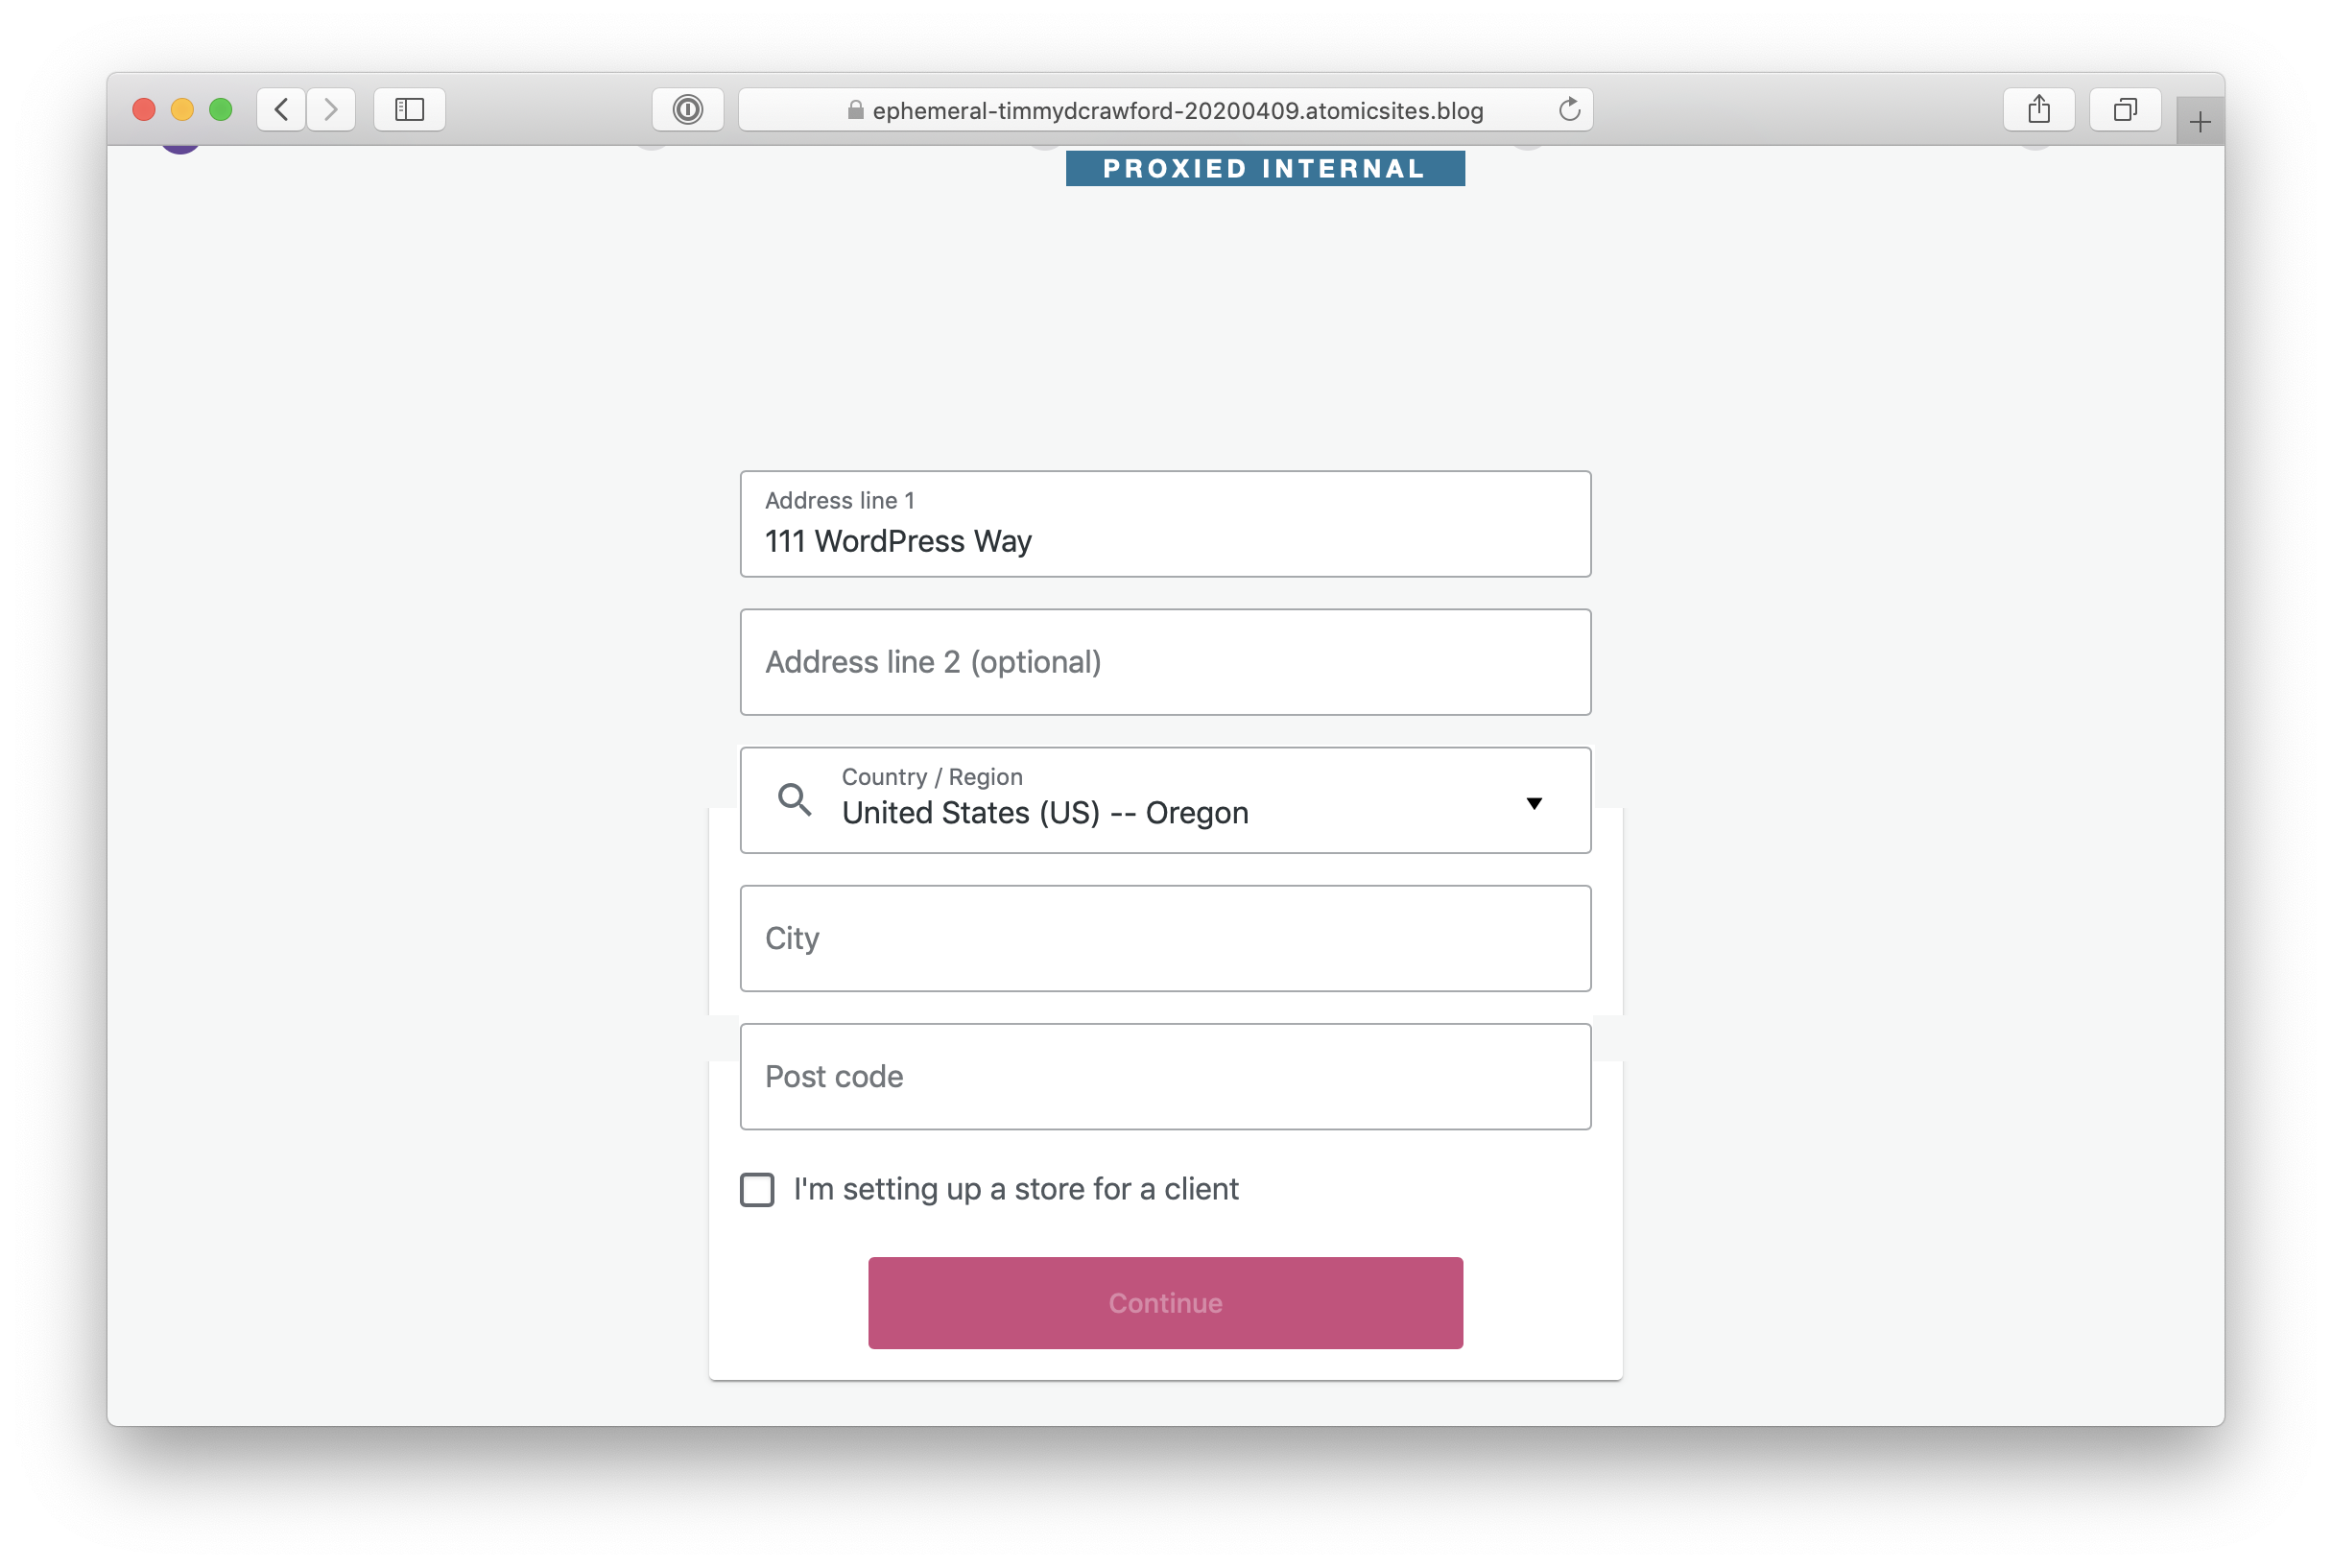Click the browser forward navigation arrow
2332x1568 pixels.
(x=331, y=110)
